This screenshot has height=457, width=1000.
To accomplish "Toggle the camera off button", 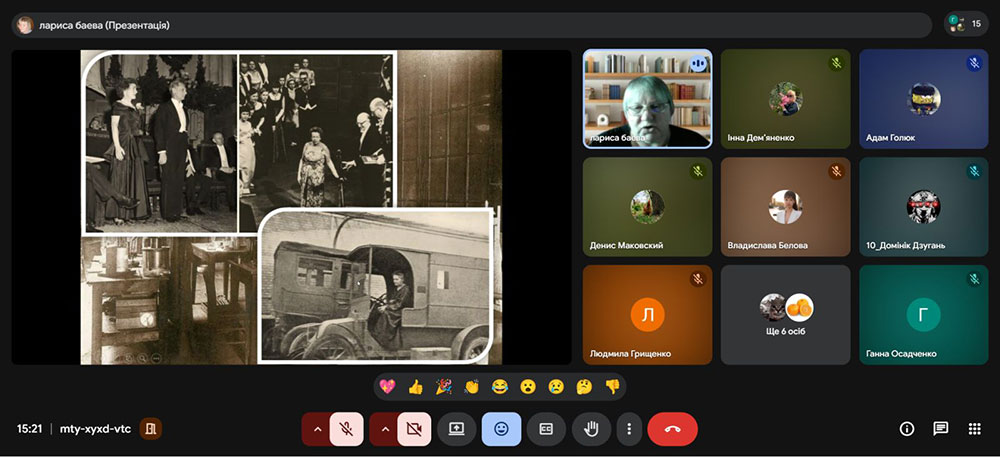I will [x=414, y=429].
